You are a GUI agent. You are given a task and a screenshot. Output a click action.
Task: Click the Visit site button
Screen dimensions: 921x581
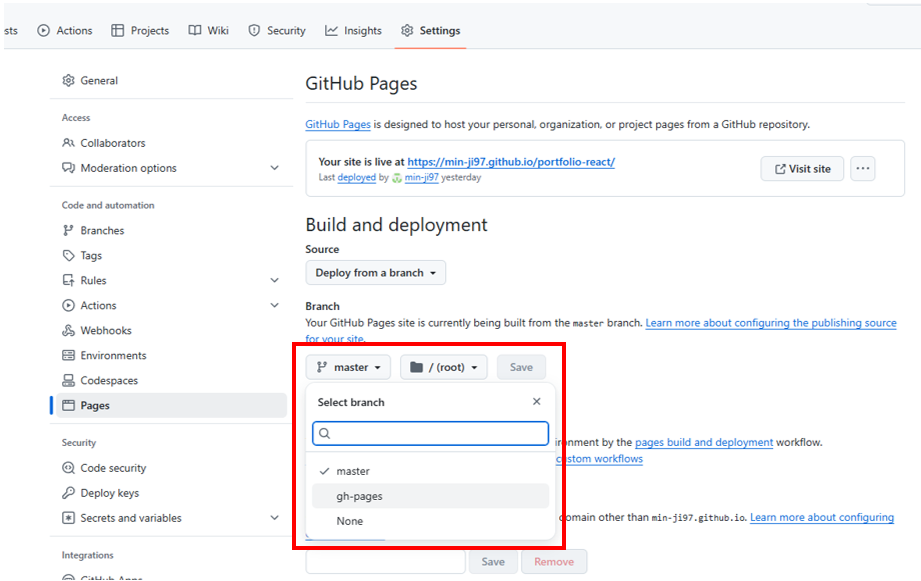tap(802, 169)
